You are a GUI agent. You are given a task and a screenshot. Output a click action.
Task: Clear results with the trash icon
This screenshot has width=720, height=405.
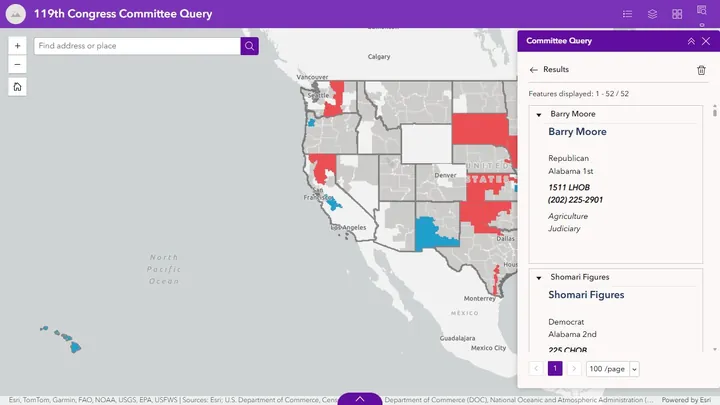tap(701, 70)
